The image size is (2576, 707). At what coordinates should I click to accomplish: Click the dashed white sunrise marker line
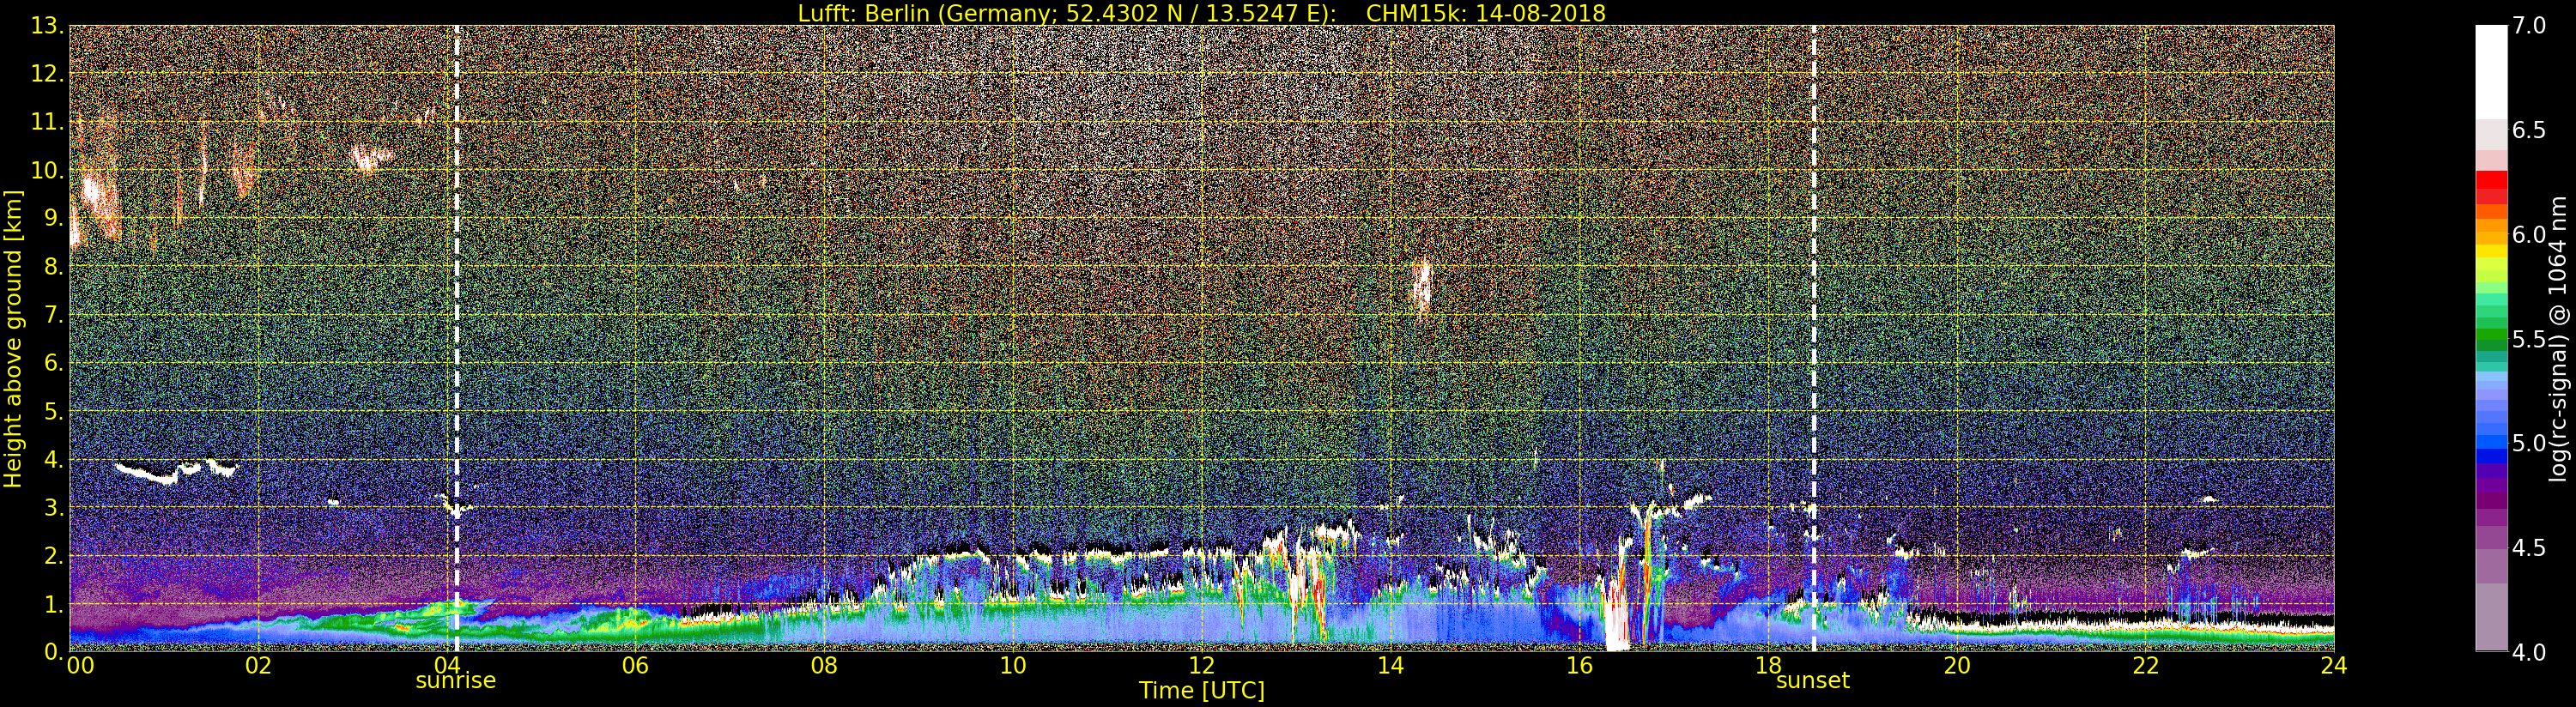tap(457, 339)
